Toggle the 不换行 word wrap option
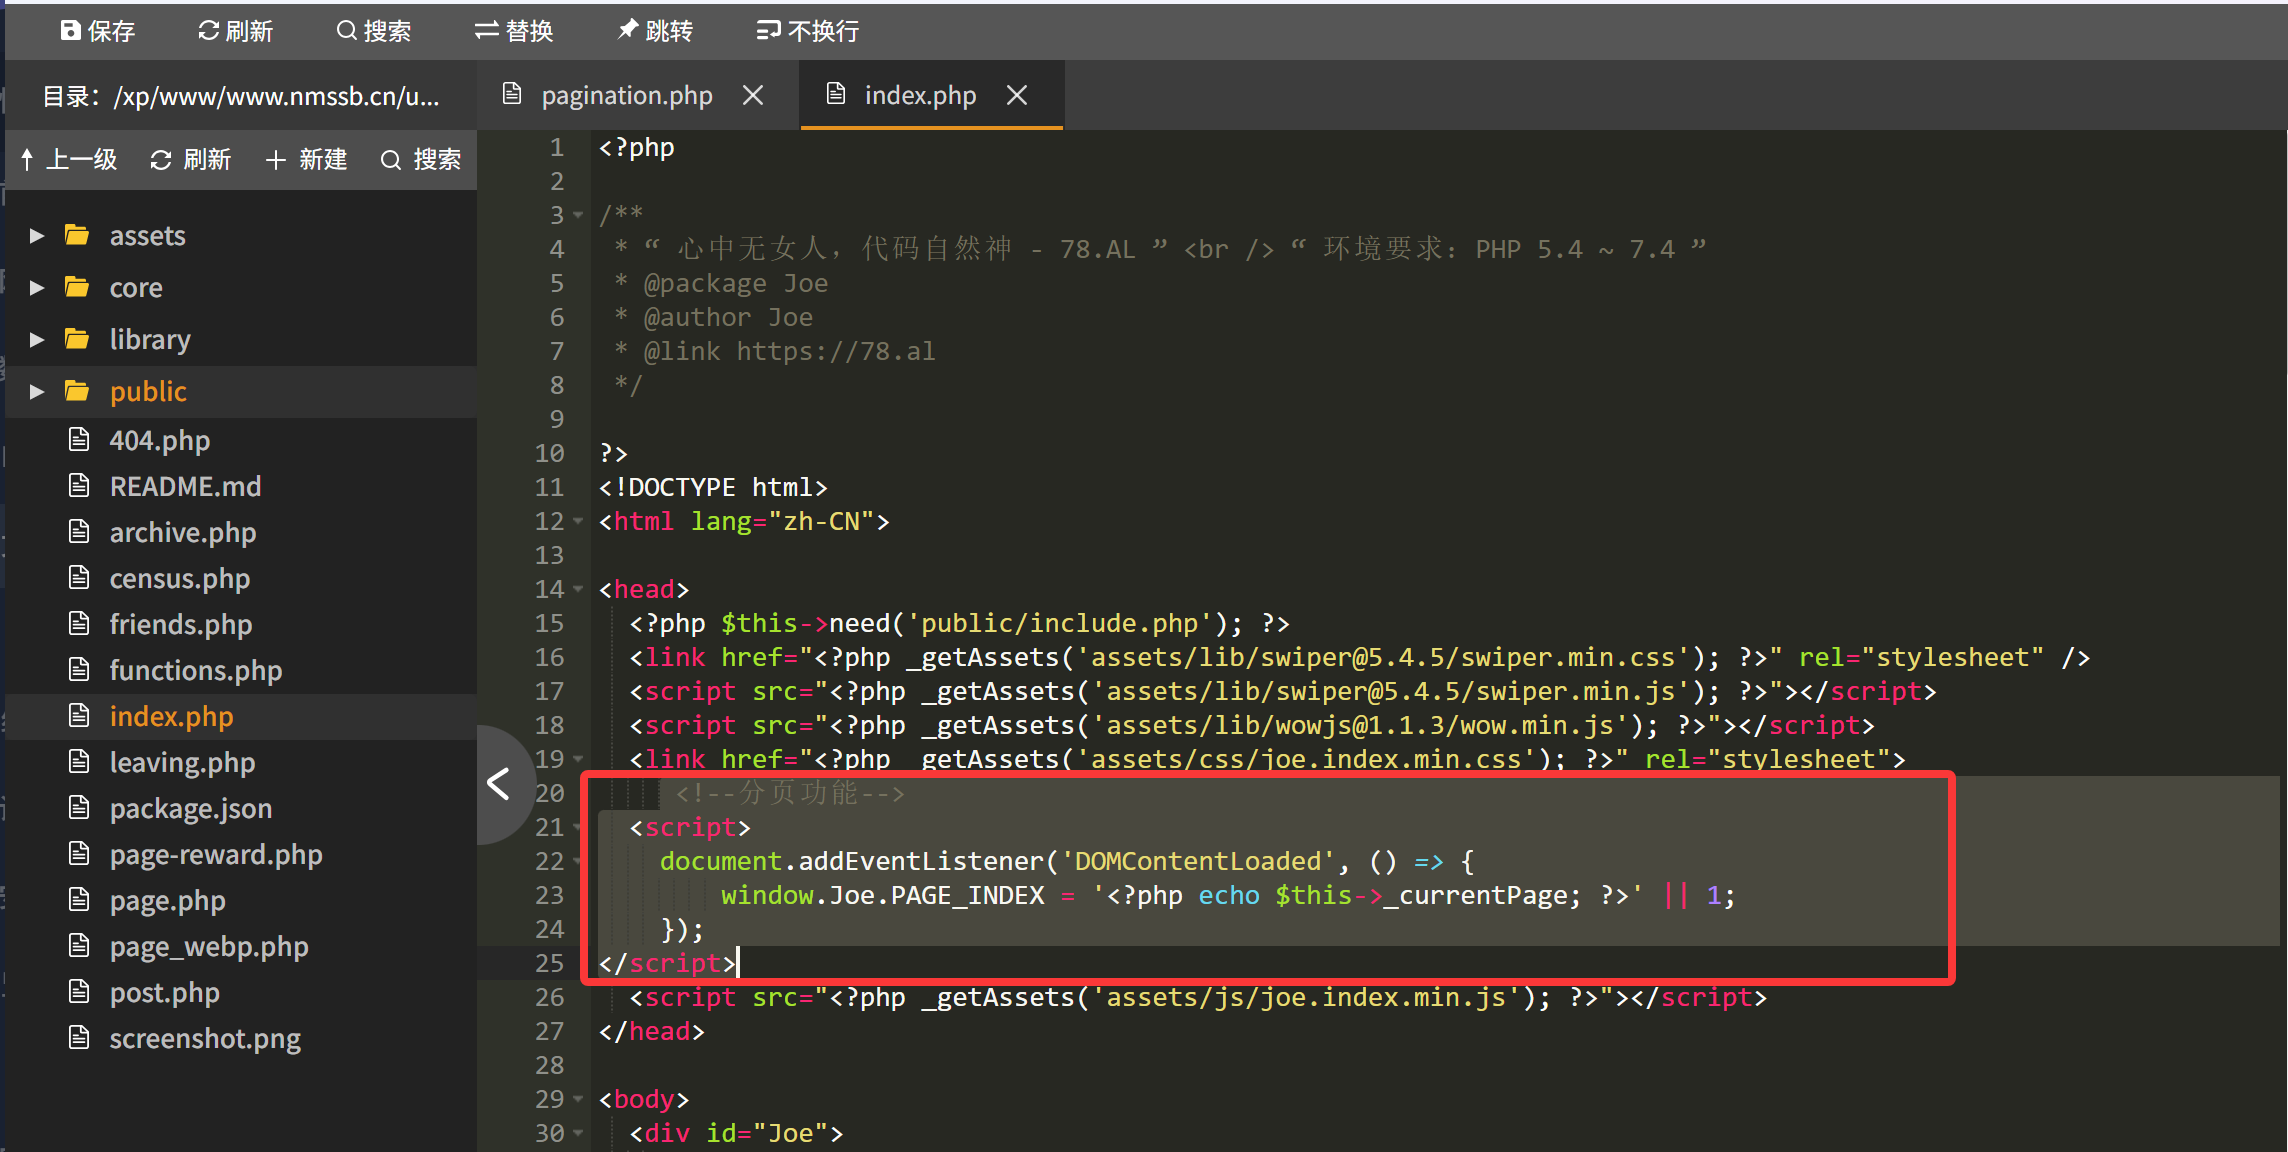Viewport: 2288px width, 1152px height. tap(808, 31)
